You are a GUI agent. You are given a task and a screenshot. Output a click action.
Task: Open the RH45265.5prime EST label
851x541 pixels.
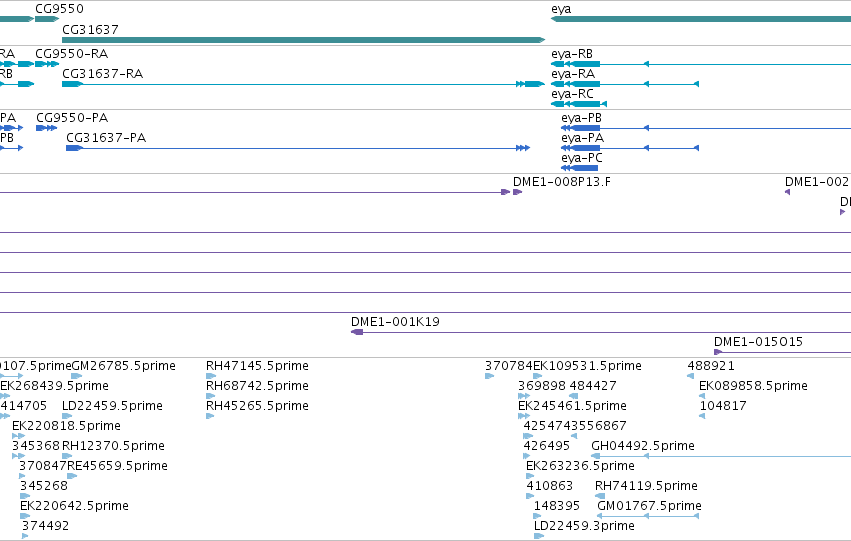coord(257,406)
